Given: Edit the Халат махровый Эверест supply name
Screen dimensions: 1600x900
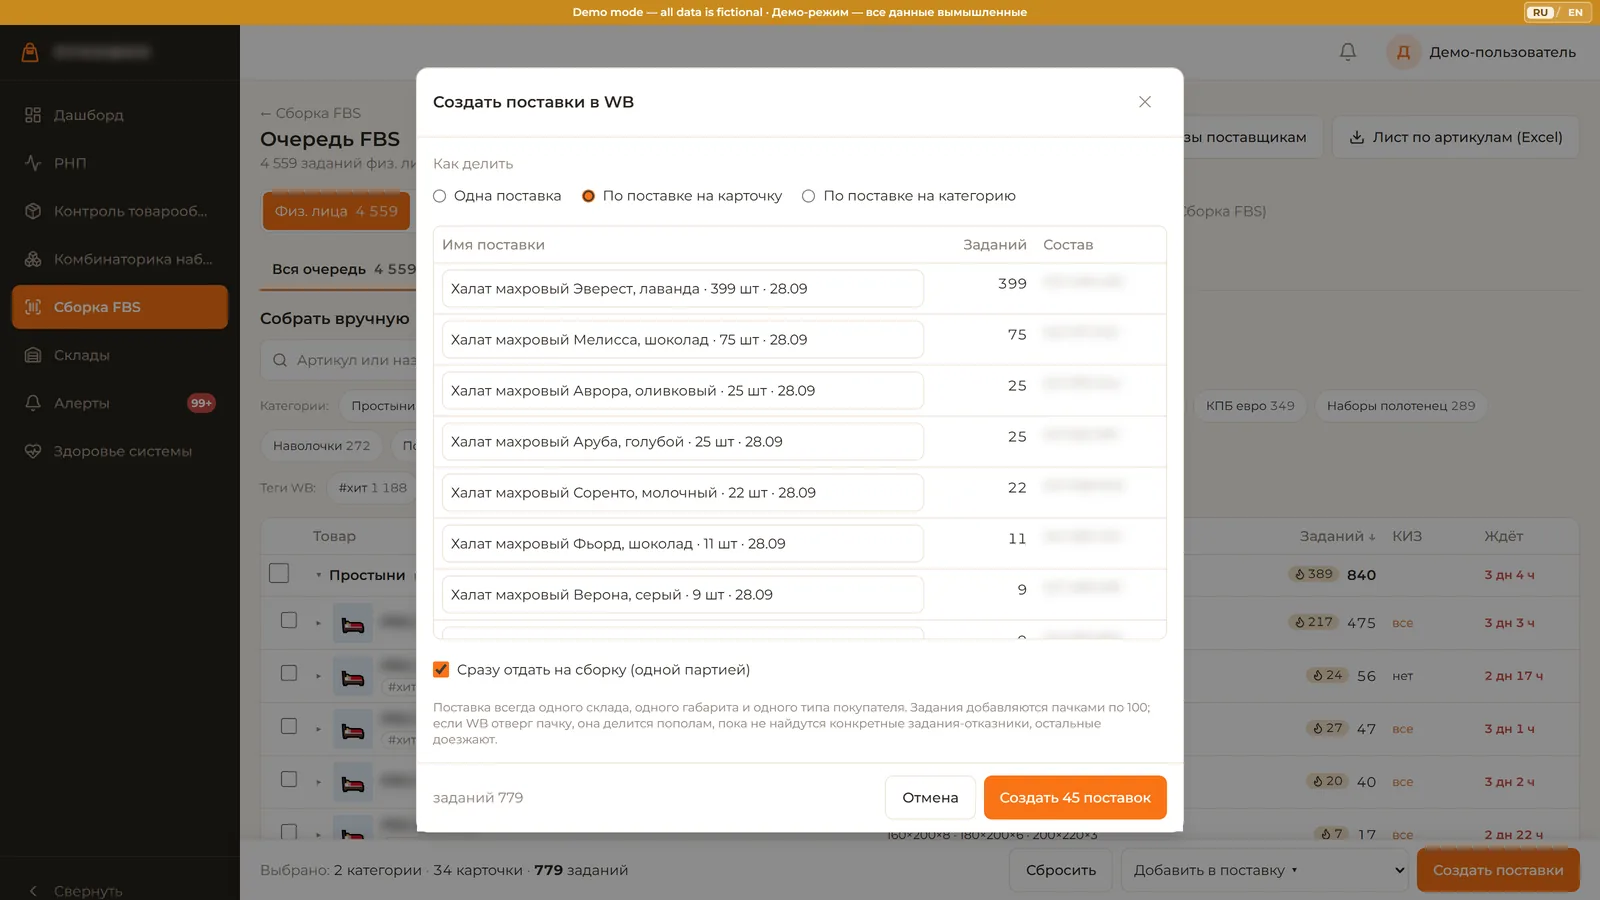Looking at the screenshot, I should point(682,289).
